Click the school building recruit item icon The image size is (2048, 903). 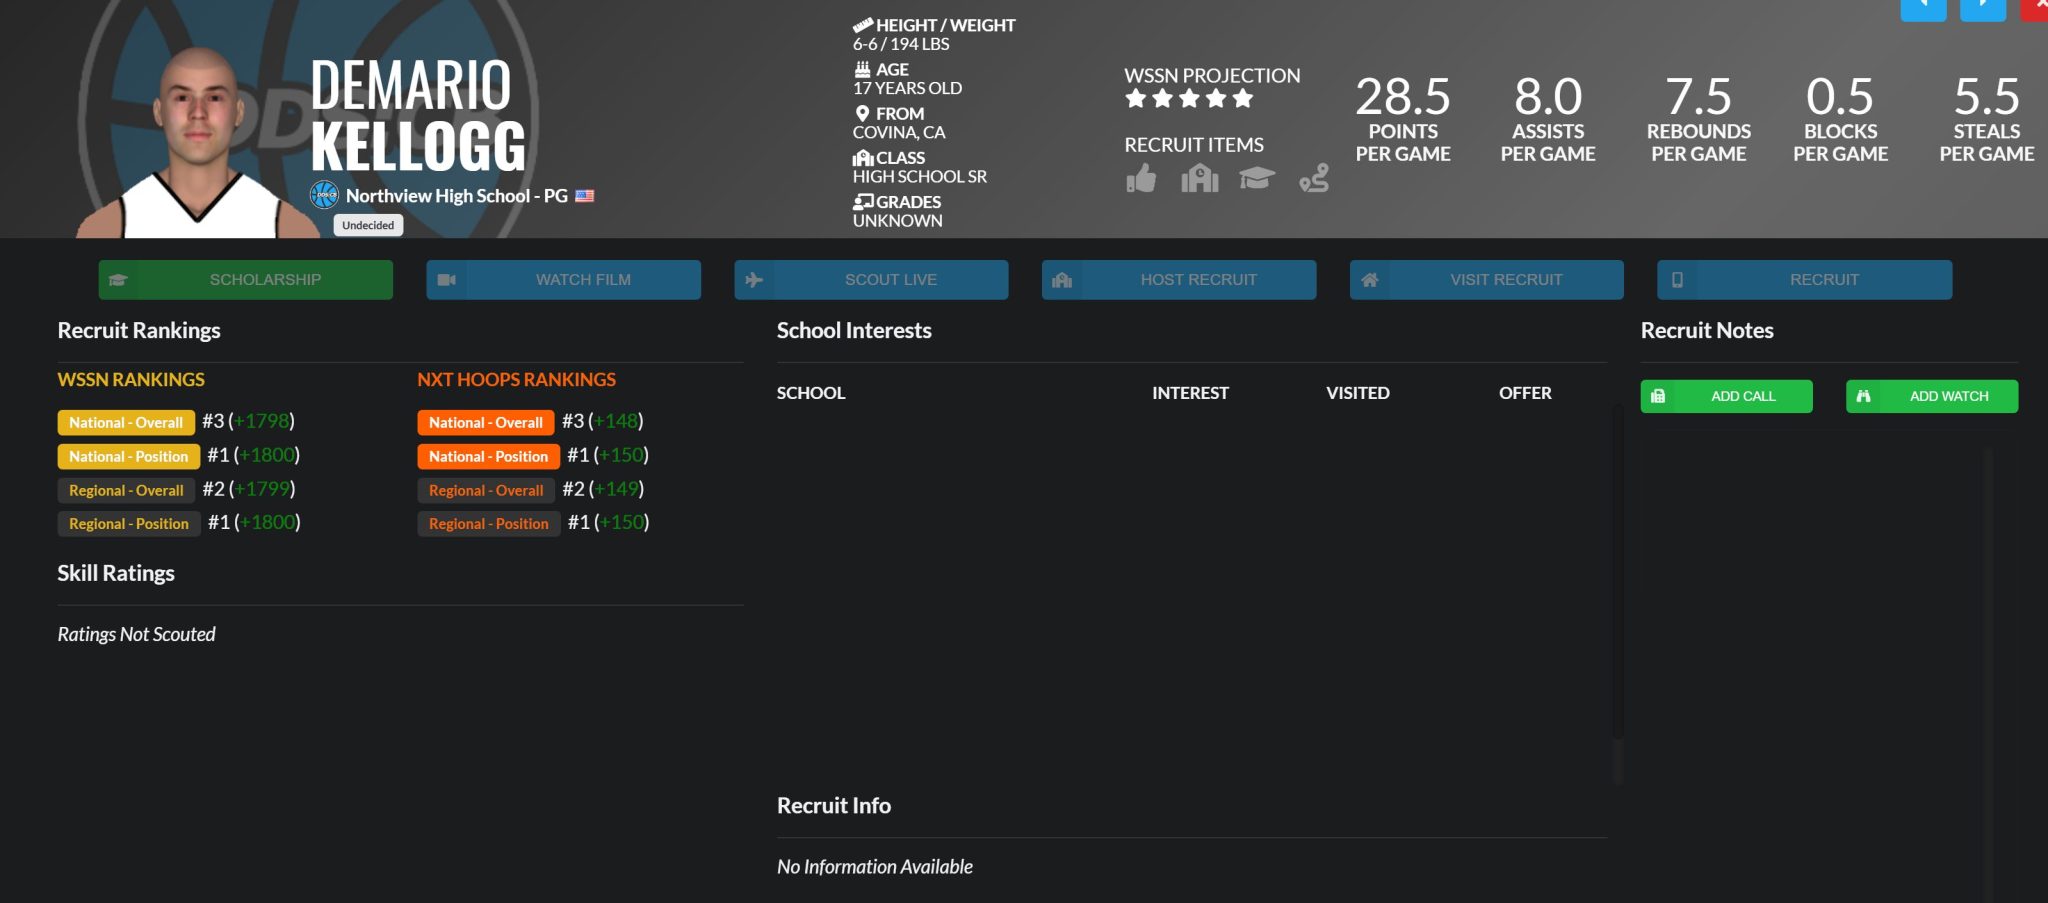pyautogui.click(x=1199, y=179)
